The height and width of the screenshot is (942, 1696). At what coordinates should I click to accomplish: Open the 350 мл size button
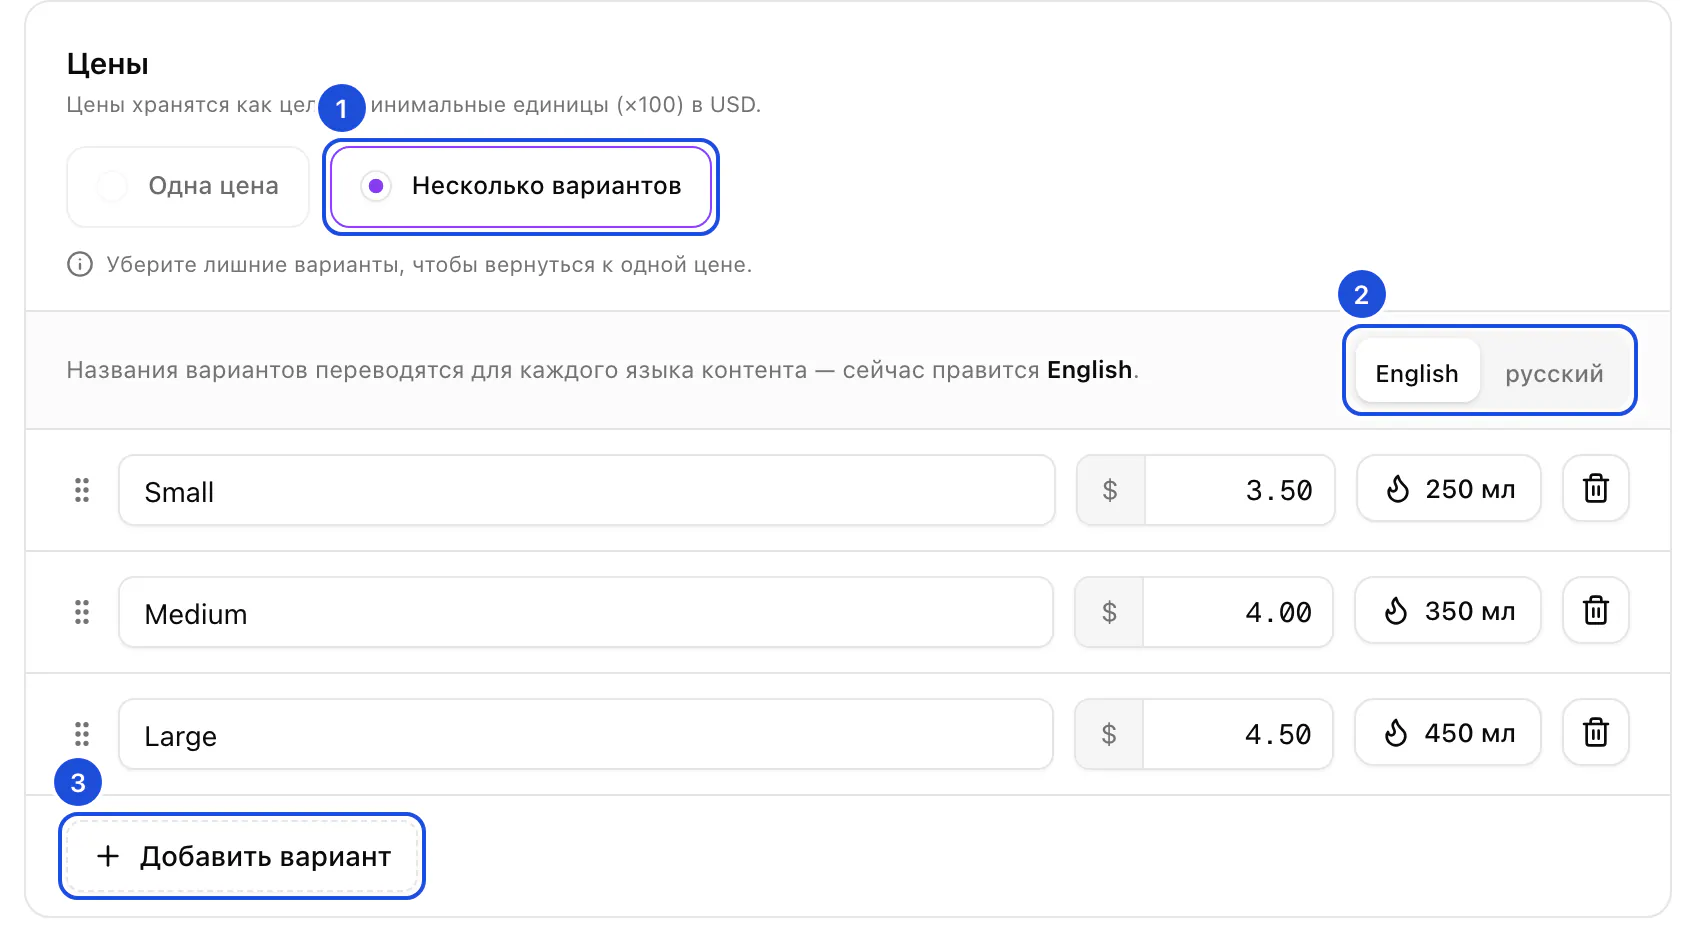point(1448,611)
